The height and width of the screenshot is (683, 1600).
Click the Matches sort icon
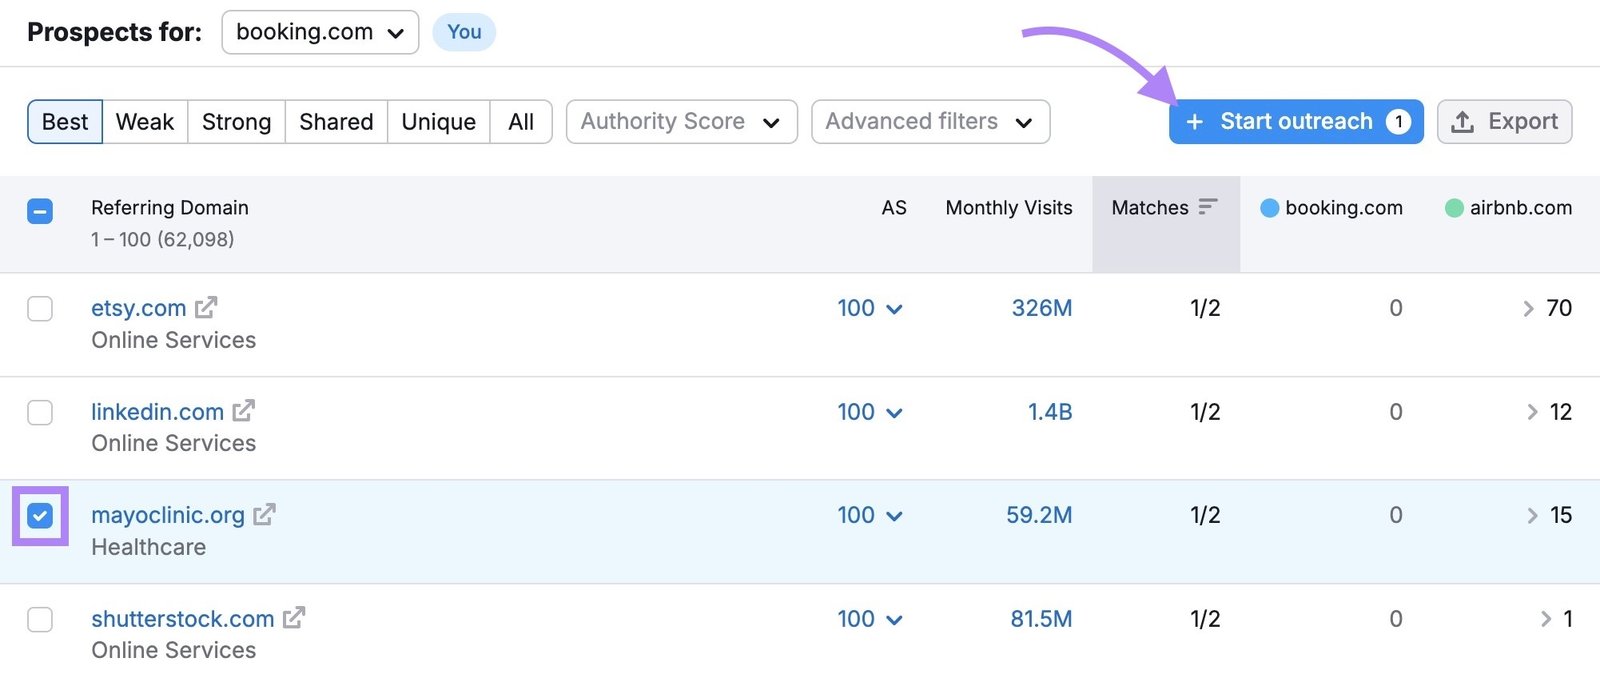1208,206
